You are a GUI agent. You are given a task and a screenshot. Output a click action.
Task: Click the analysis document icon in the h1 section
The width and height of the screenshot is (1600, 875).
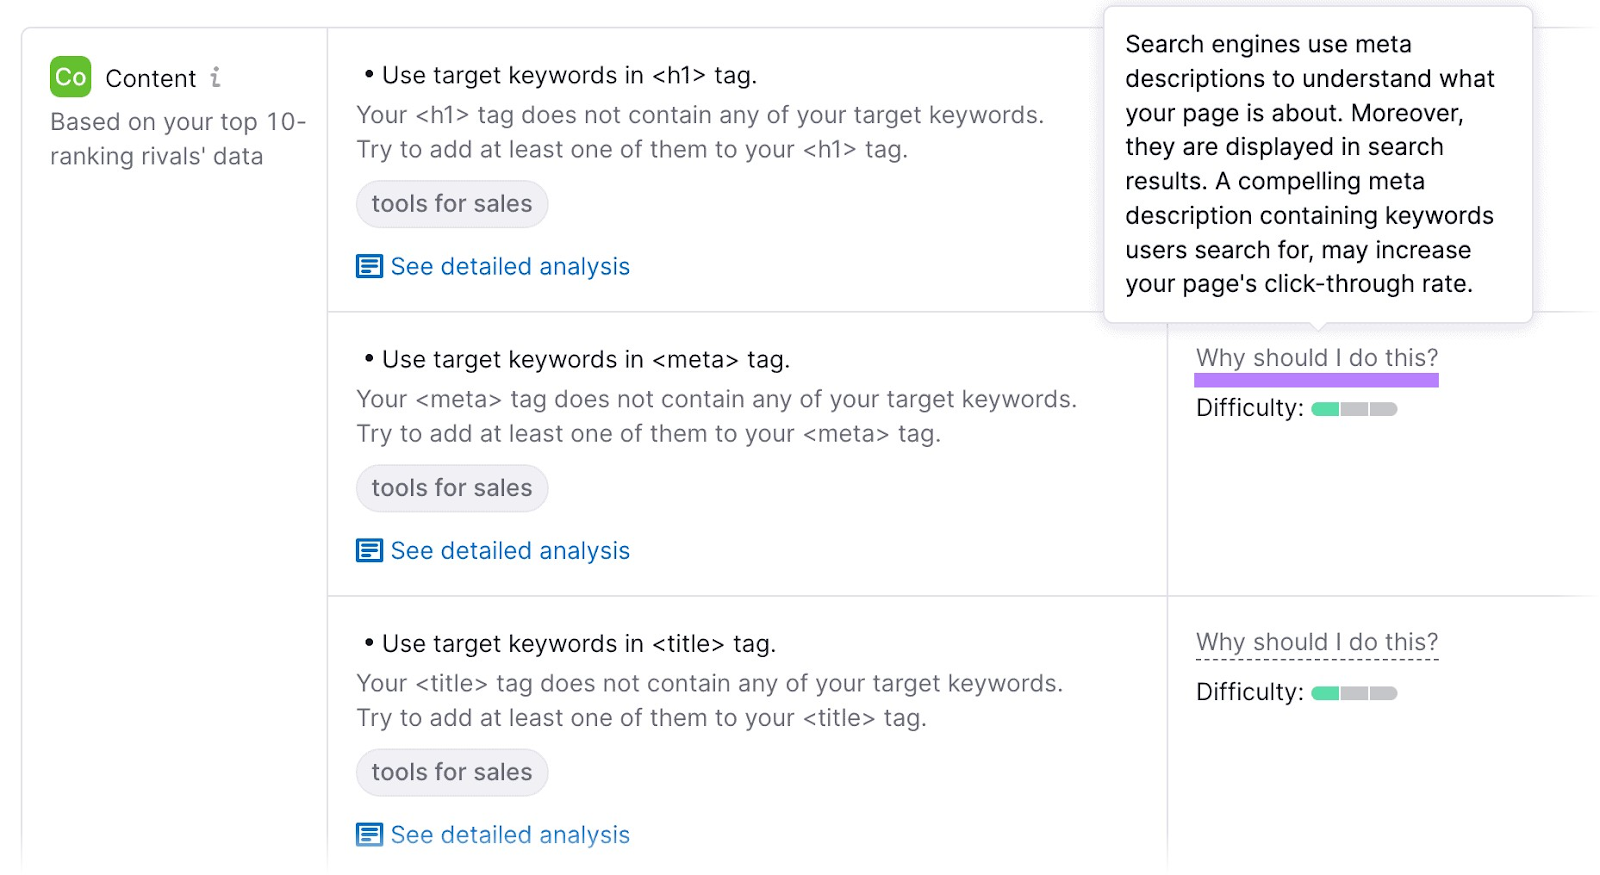point(369,266)
